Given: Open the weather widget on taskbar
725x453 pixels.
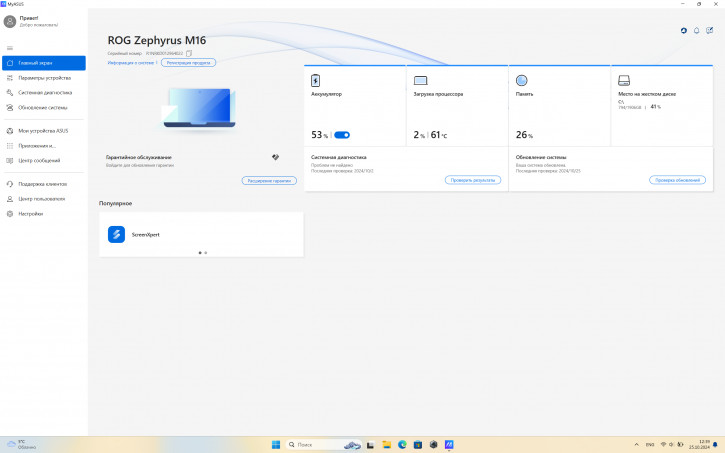Looking at the screenshot, I should [22, 445].
